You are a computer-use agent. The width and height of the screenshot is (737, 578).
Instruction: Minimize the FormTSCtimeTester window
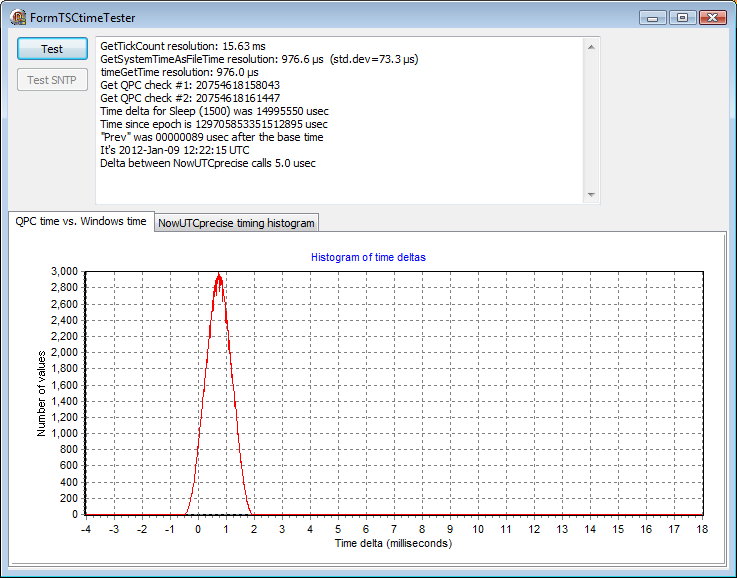[x=652, y=18]
